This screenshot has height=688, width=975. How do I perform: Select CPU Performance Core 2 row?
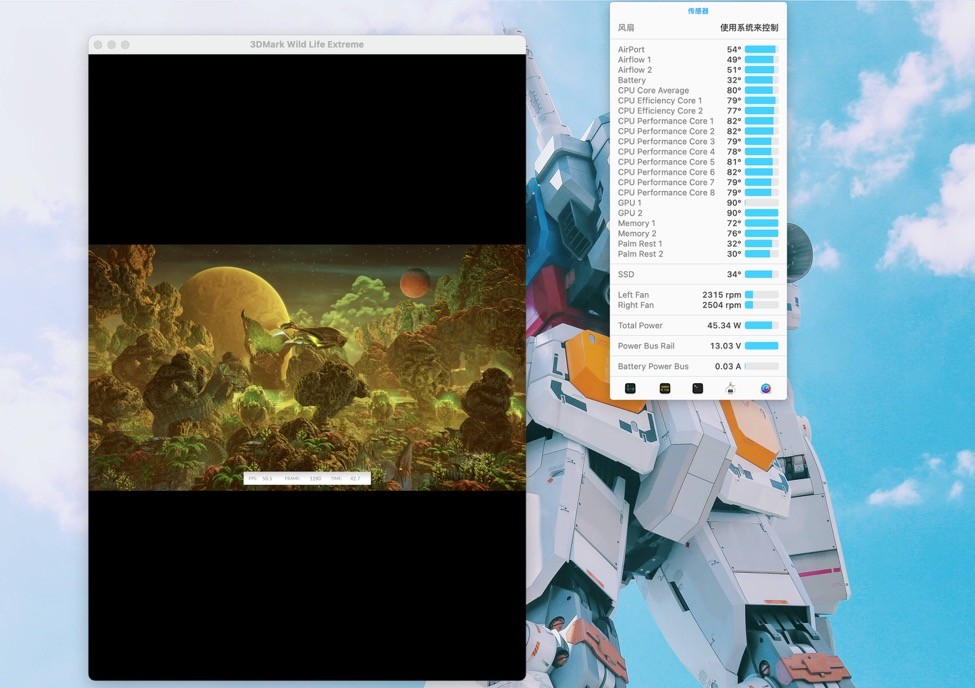pyautogui.click(x=698, y=131)
